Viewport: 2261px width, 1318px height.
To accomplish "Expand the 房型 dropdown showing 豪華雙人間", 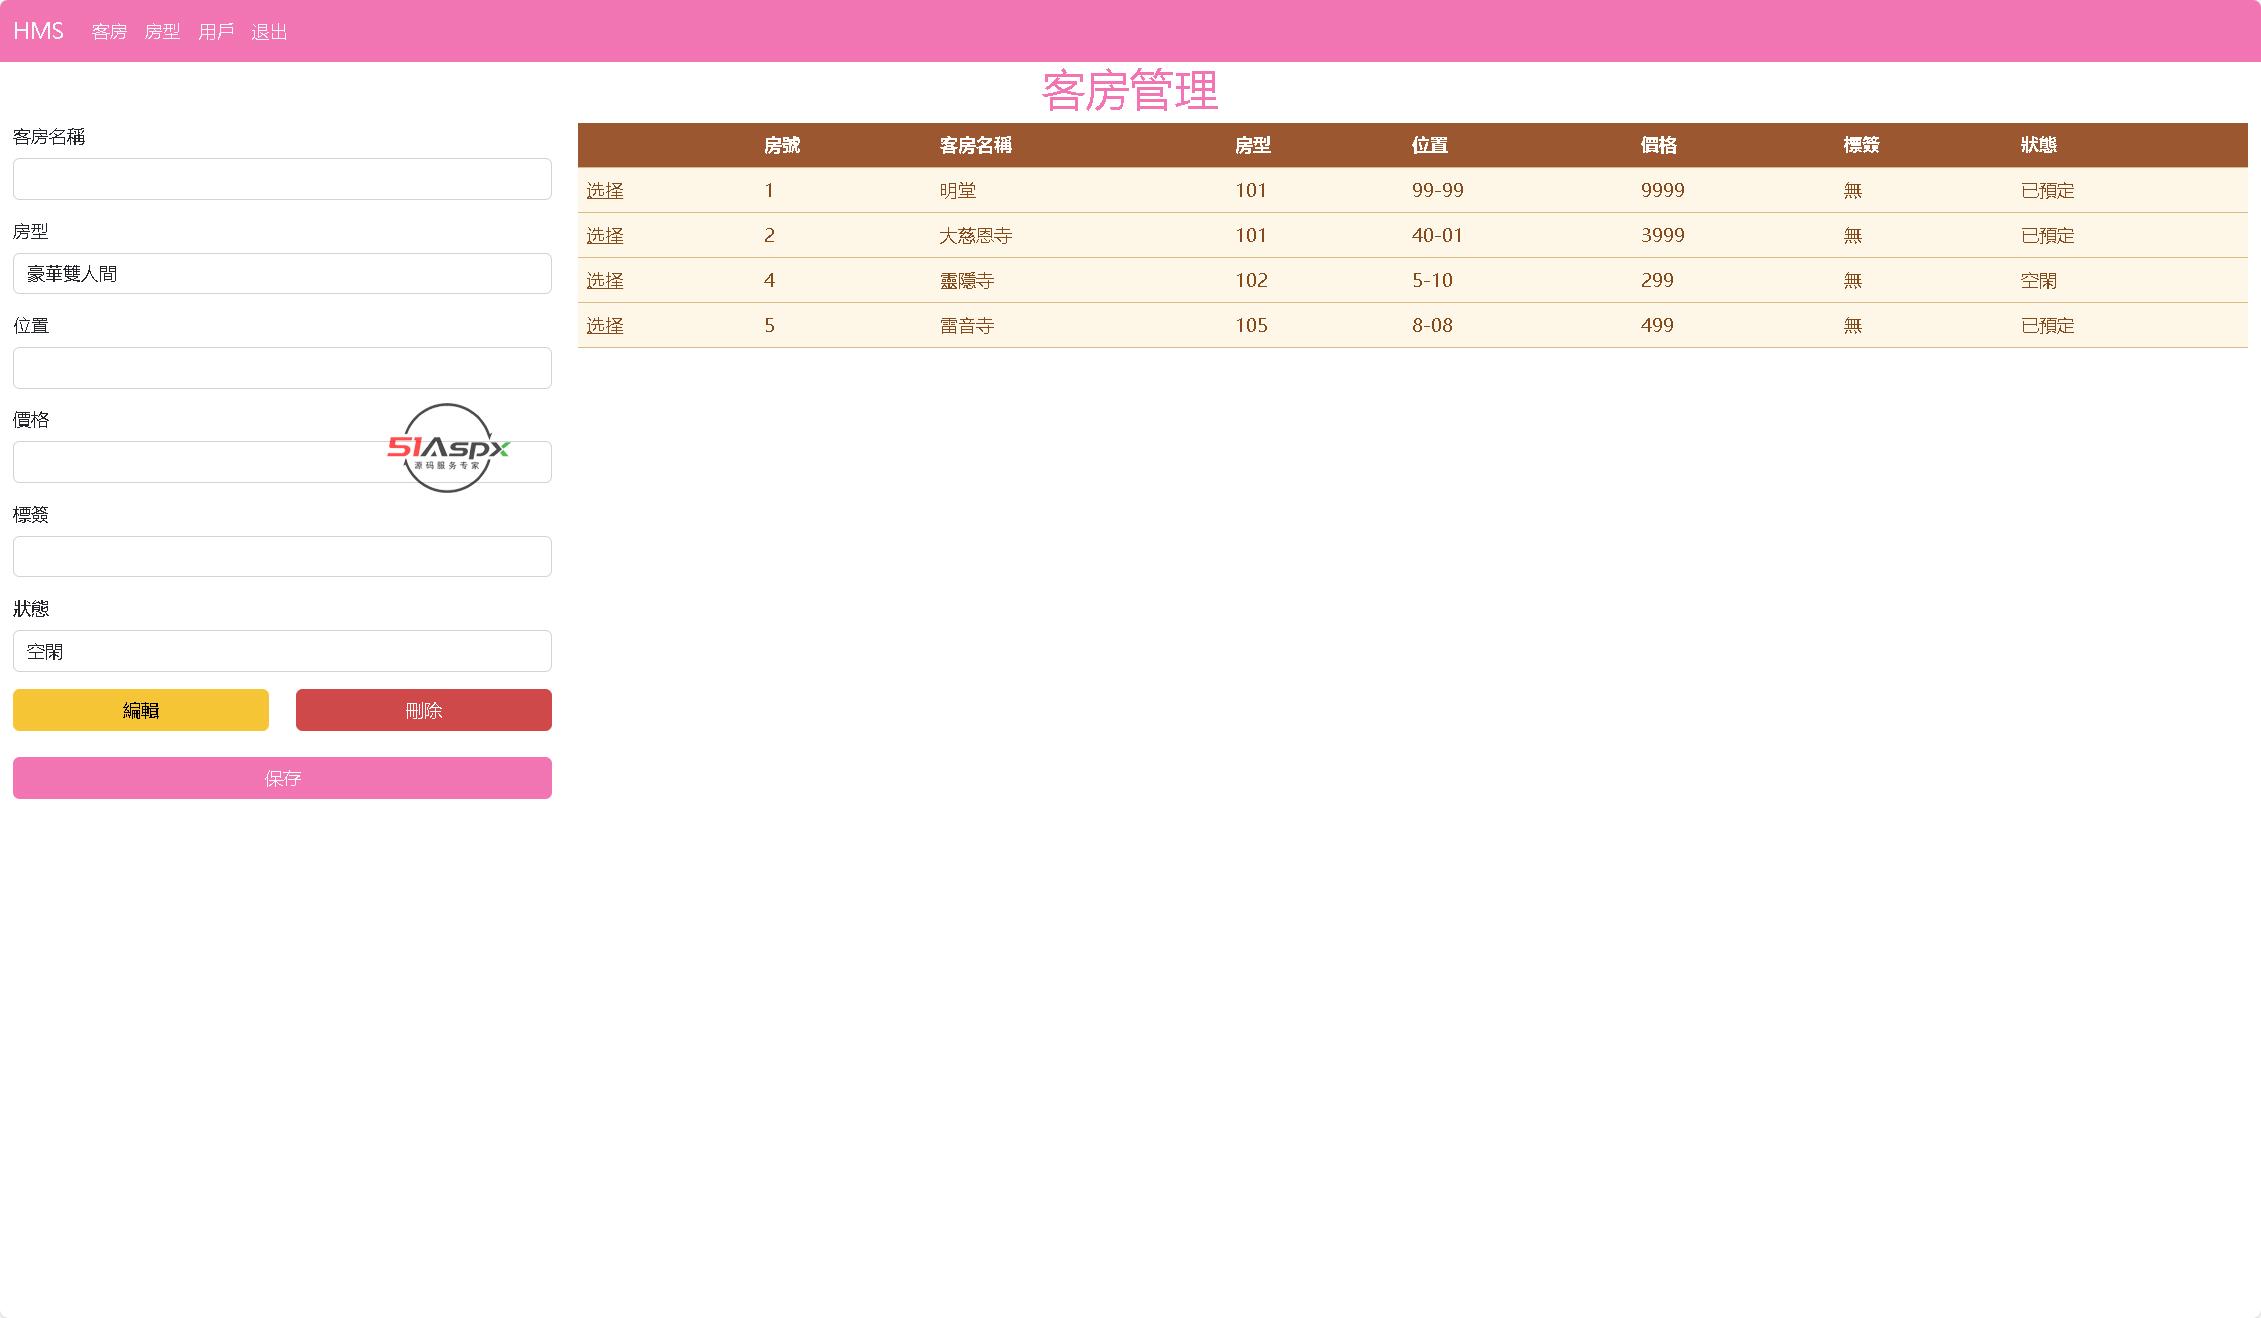I will pyautogui.click(x=282, y=274).
